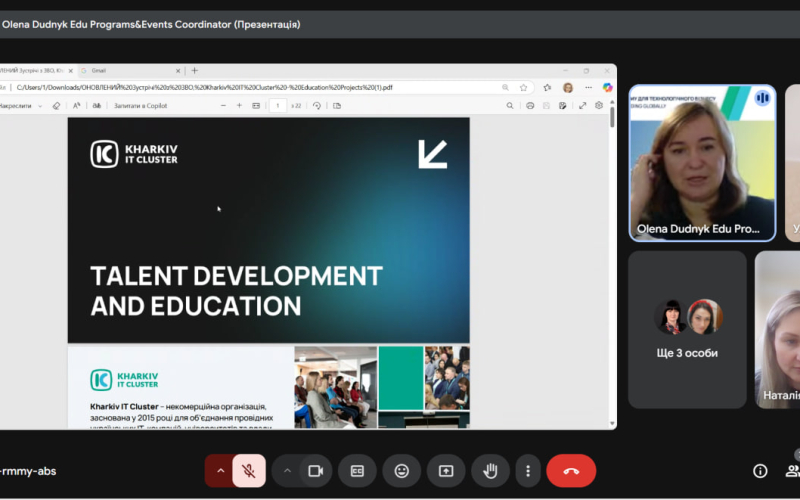Image resolution: width=800 pixels, height=500 pixels.
Task: Zoom in the PDF
Action: pyautogui.click(x=239, y=106)
